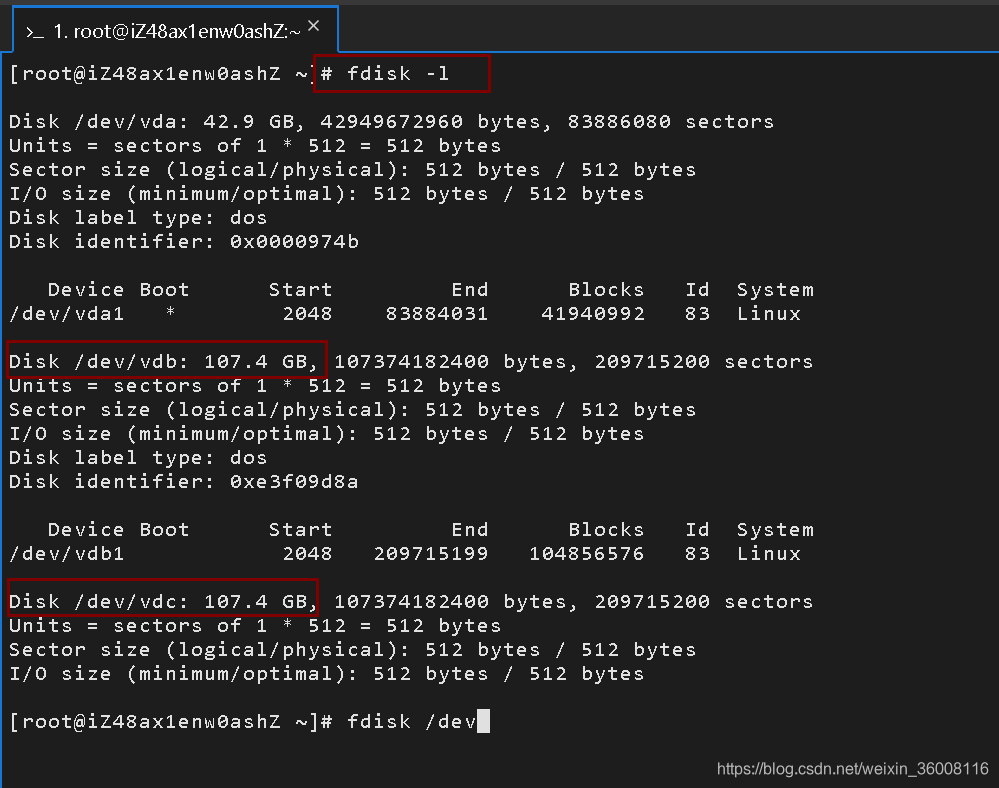Click the '/dev/vdb1' device entry
999x788 pixels.
66,554
